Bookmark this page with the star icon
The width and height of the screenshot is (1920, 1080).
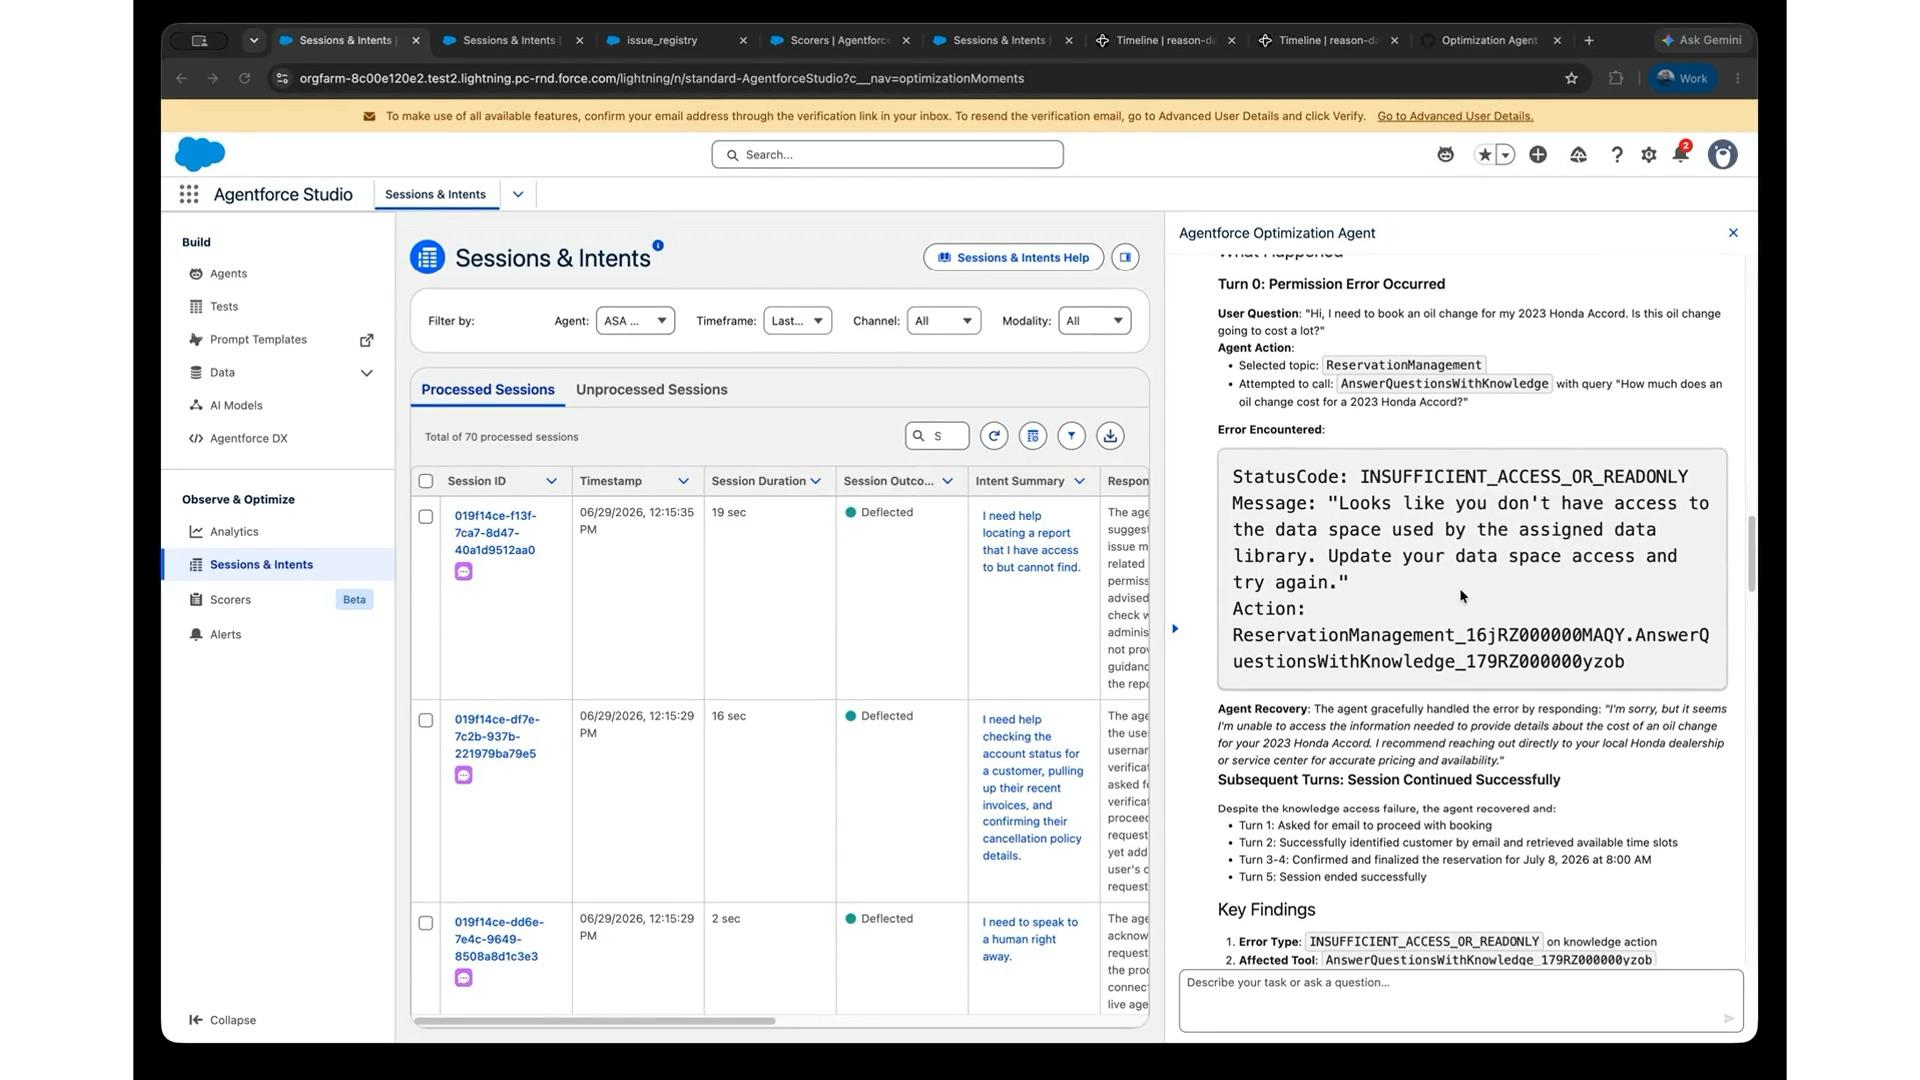(1571, 78)
